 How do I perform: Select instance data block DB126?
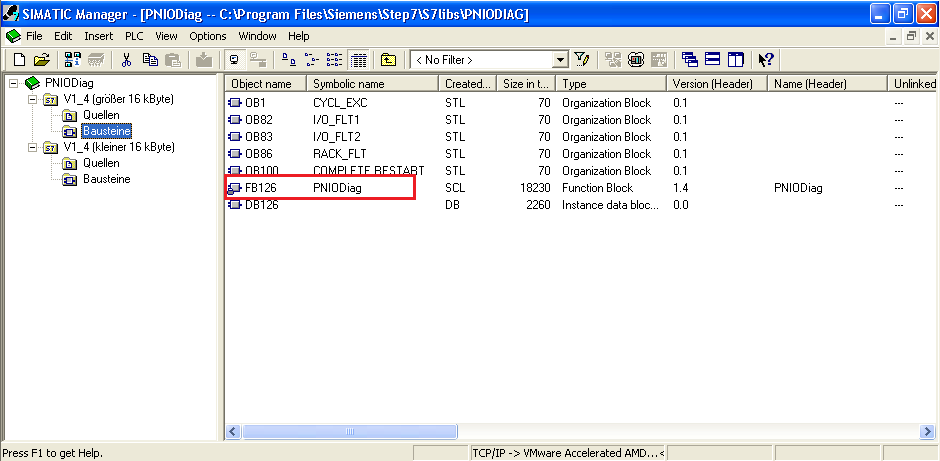261,205
